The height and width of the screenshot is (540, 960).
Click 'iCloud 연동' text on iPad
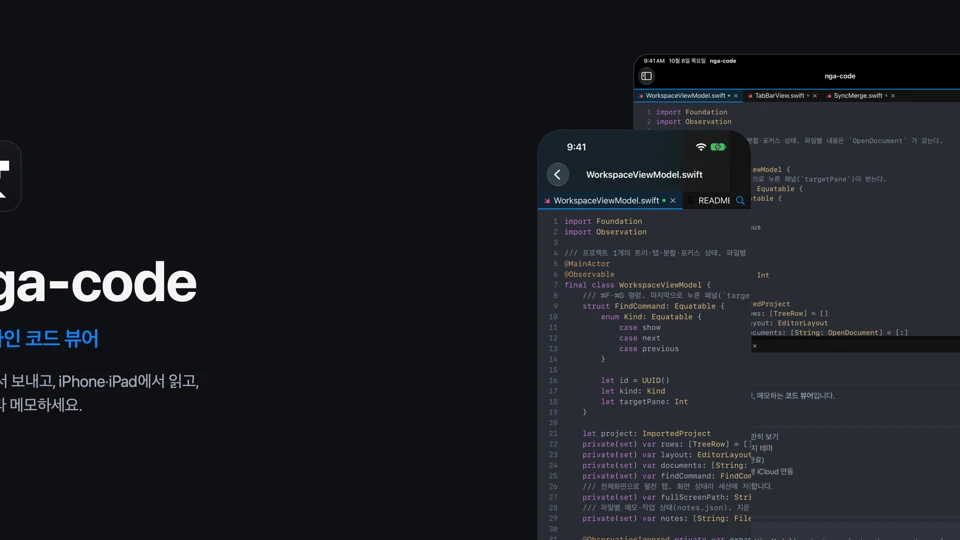[x=775, y=471]
